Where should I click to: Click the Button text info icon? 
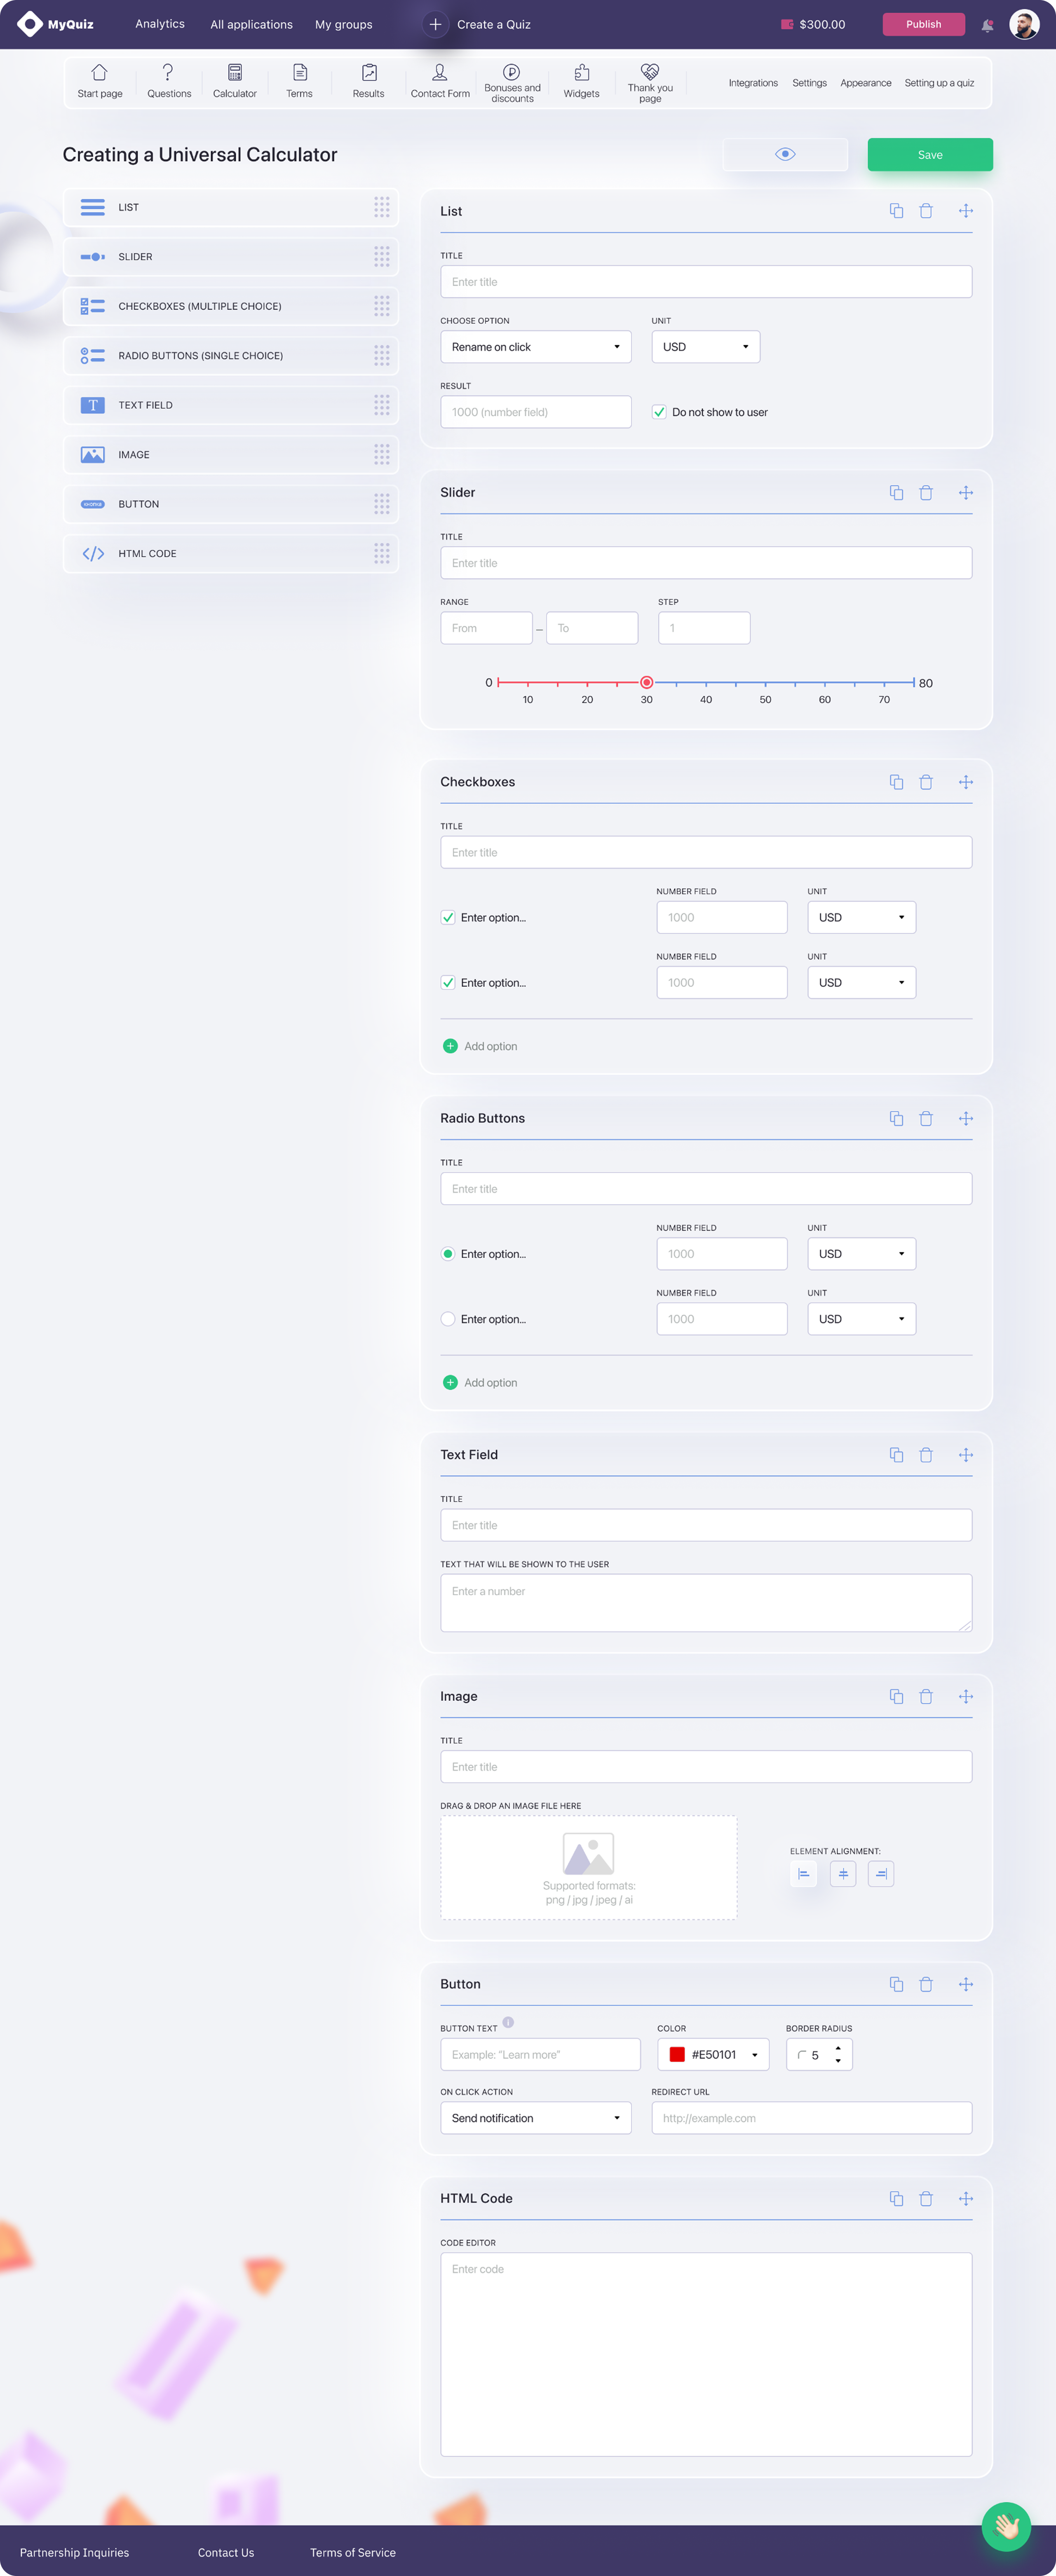tap(508, 2022)
